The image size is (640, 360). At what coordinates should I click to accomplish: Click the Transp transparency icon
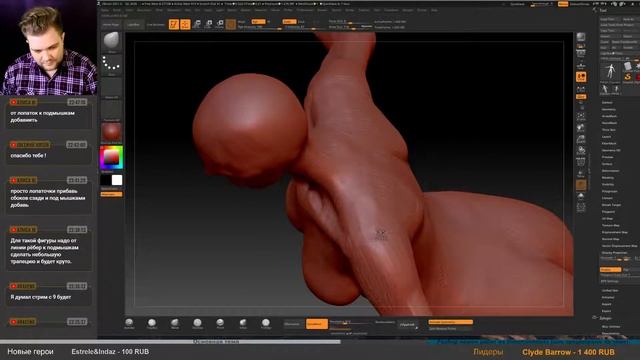pos(581,173)
